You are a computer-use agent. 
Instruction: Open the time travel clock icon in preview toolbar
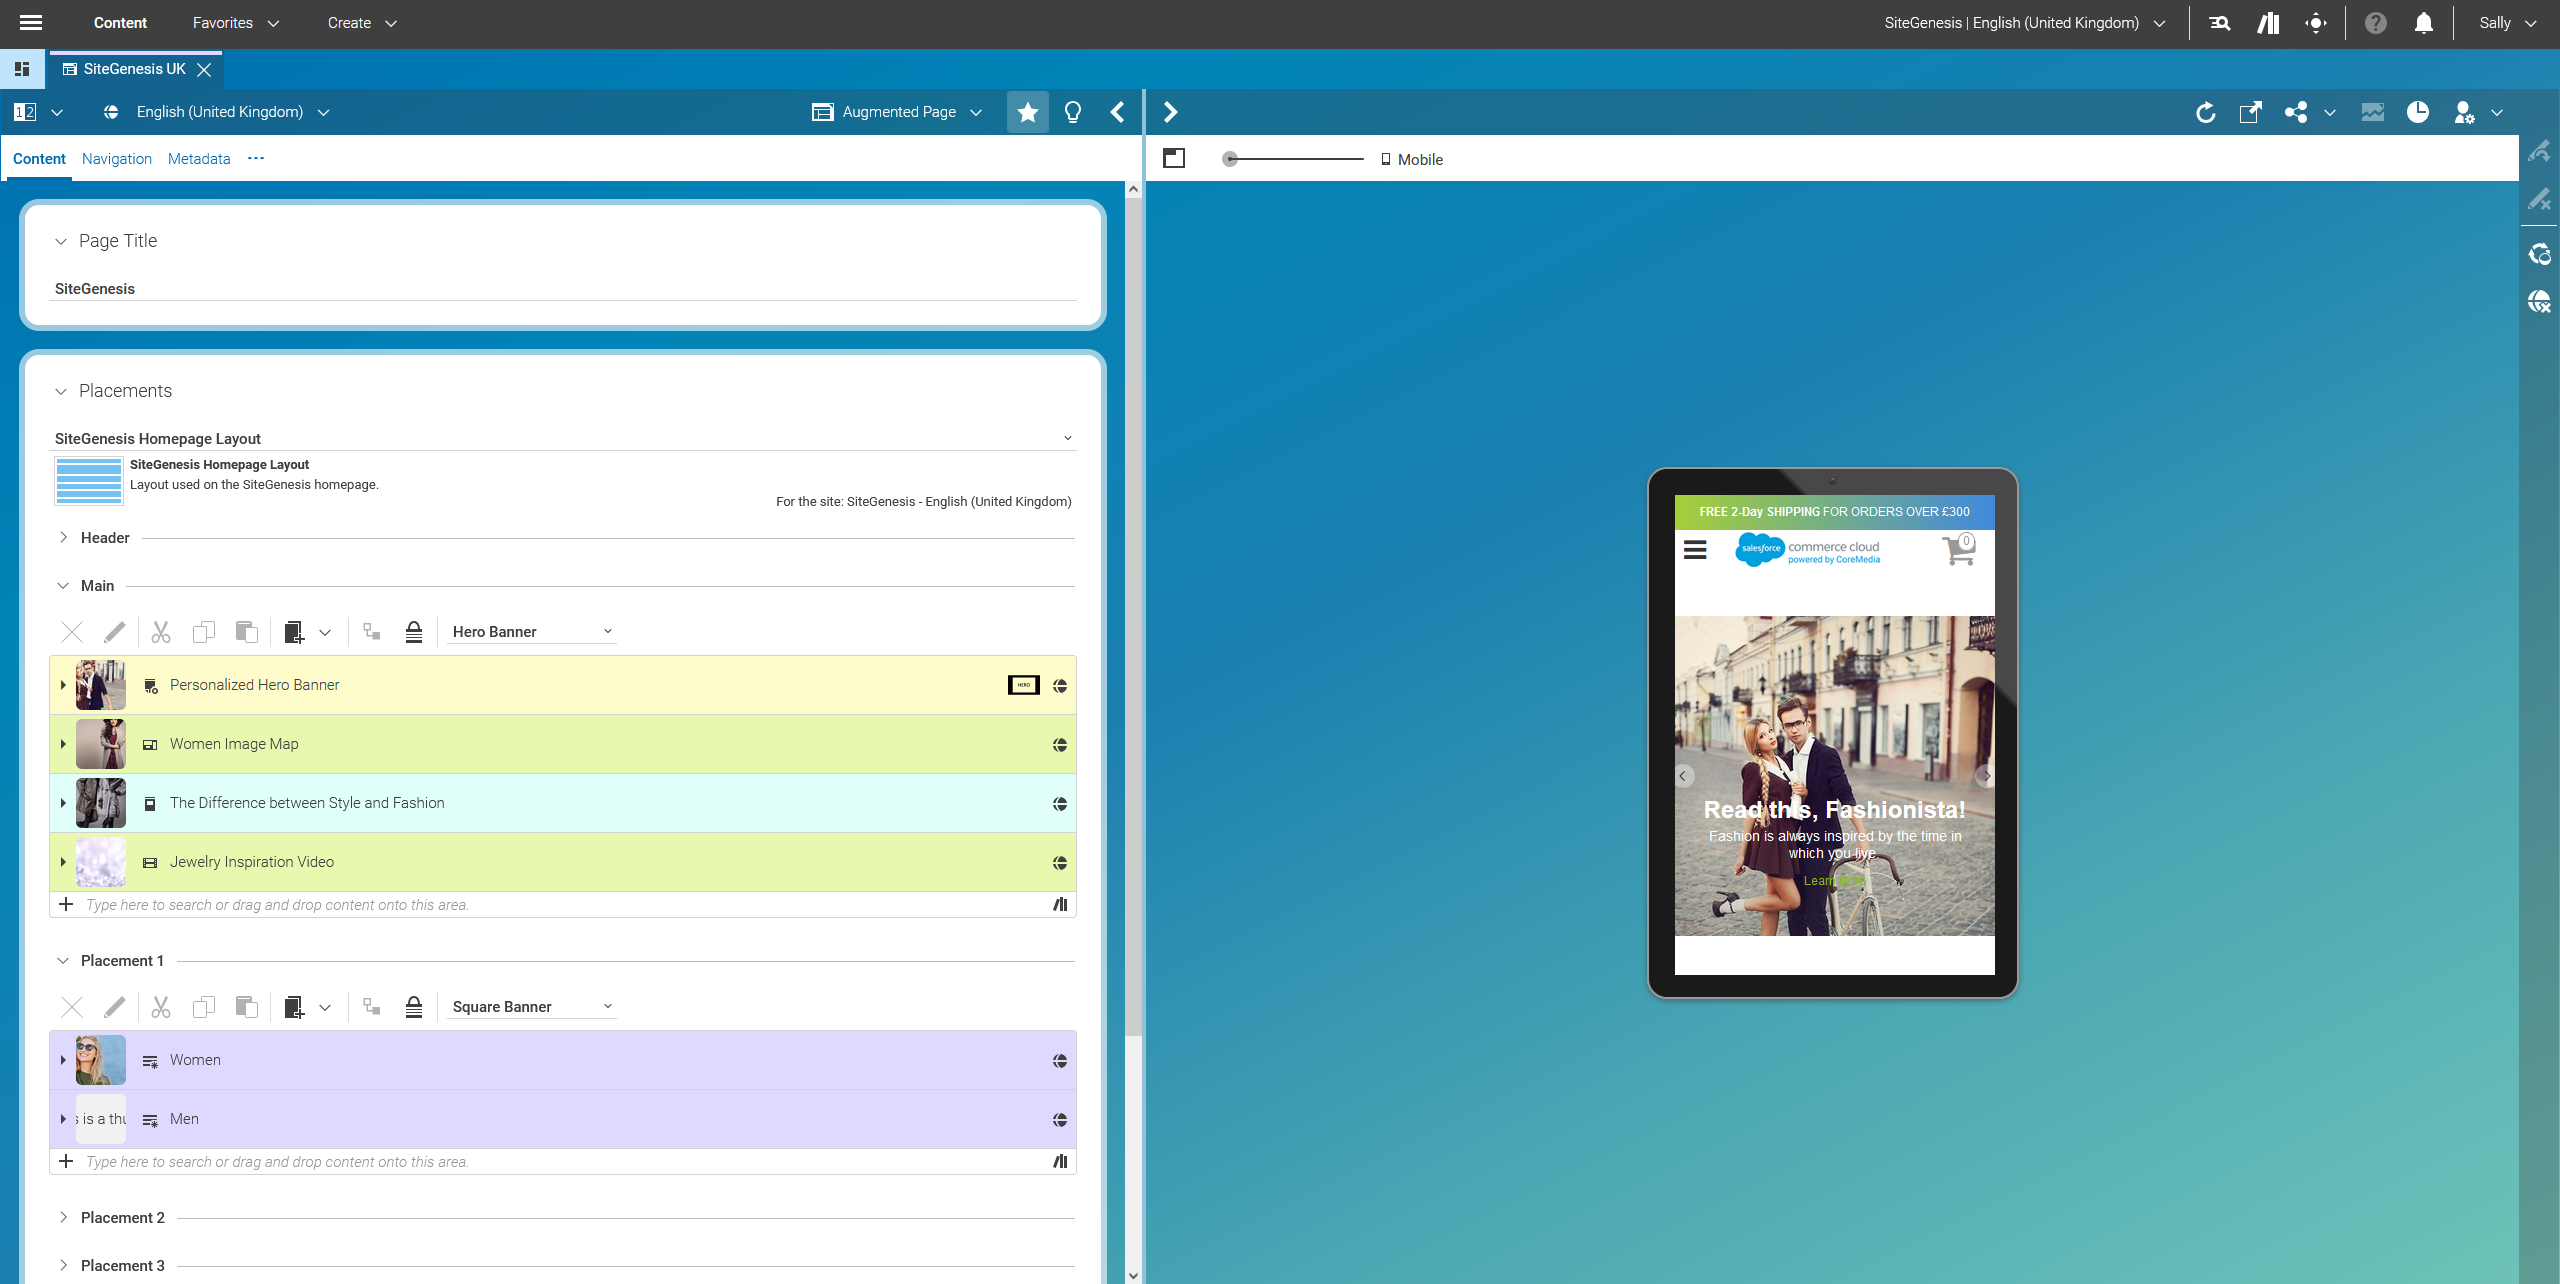click(x=2419, y=112)
